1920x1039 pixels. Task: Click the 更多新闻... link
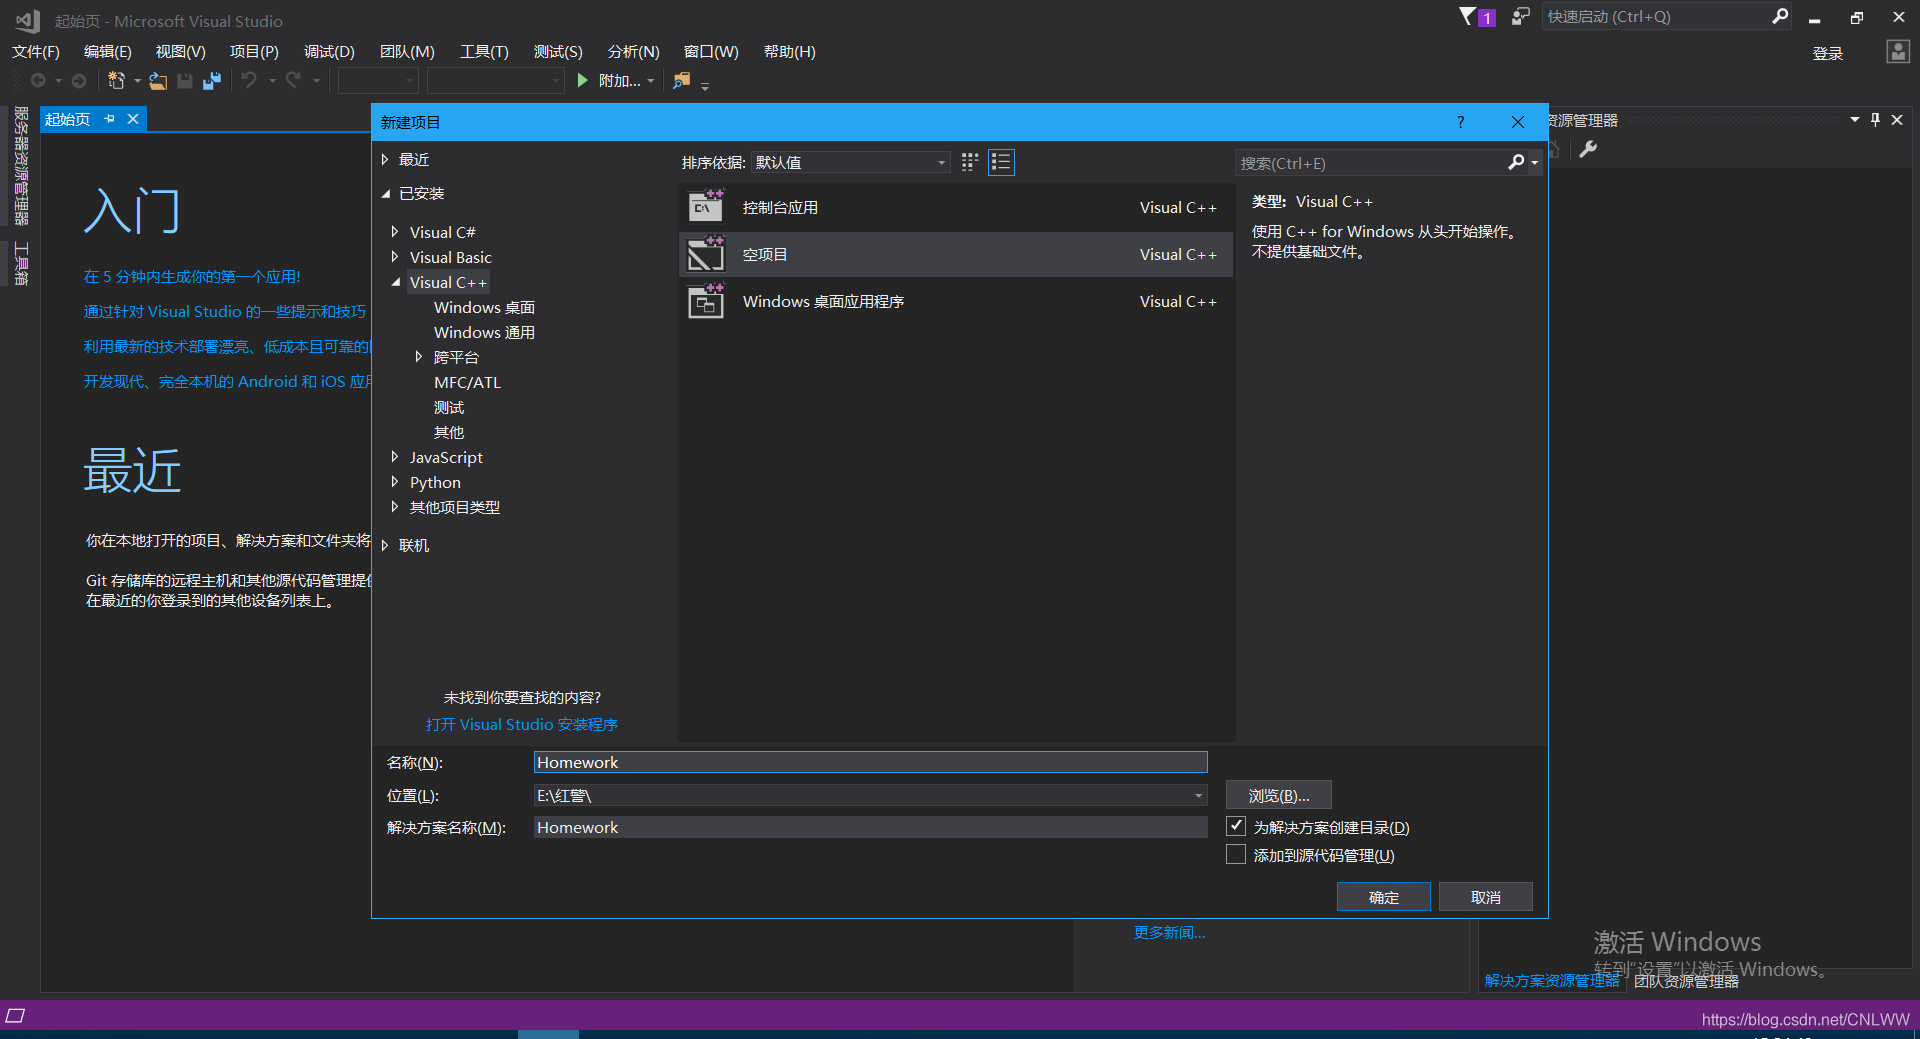coord(1169,932)
